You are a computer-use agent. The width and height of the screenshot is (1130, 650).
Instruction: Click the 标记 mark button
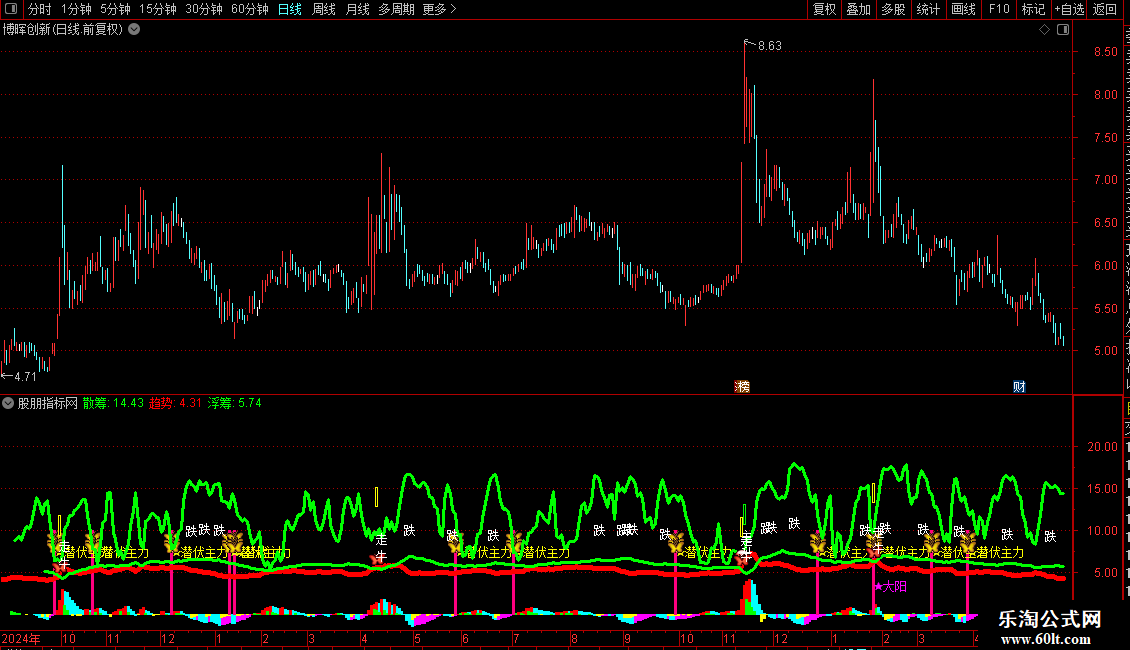(x=1033, y=9)
